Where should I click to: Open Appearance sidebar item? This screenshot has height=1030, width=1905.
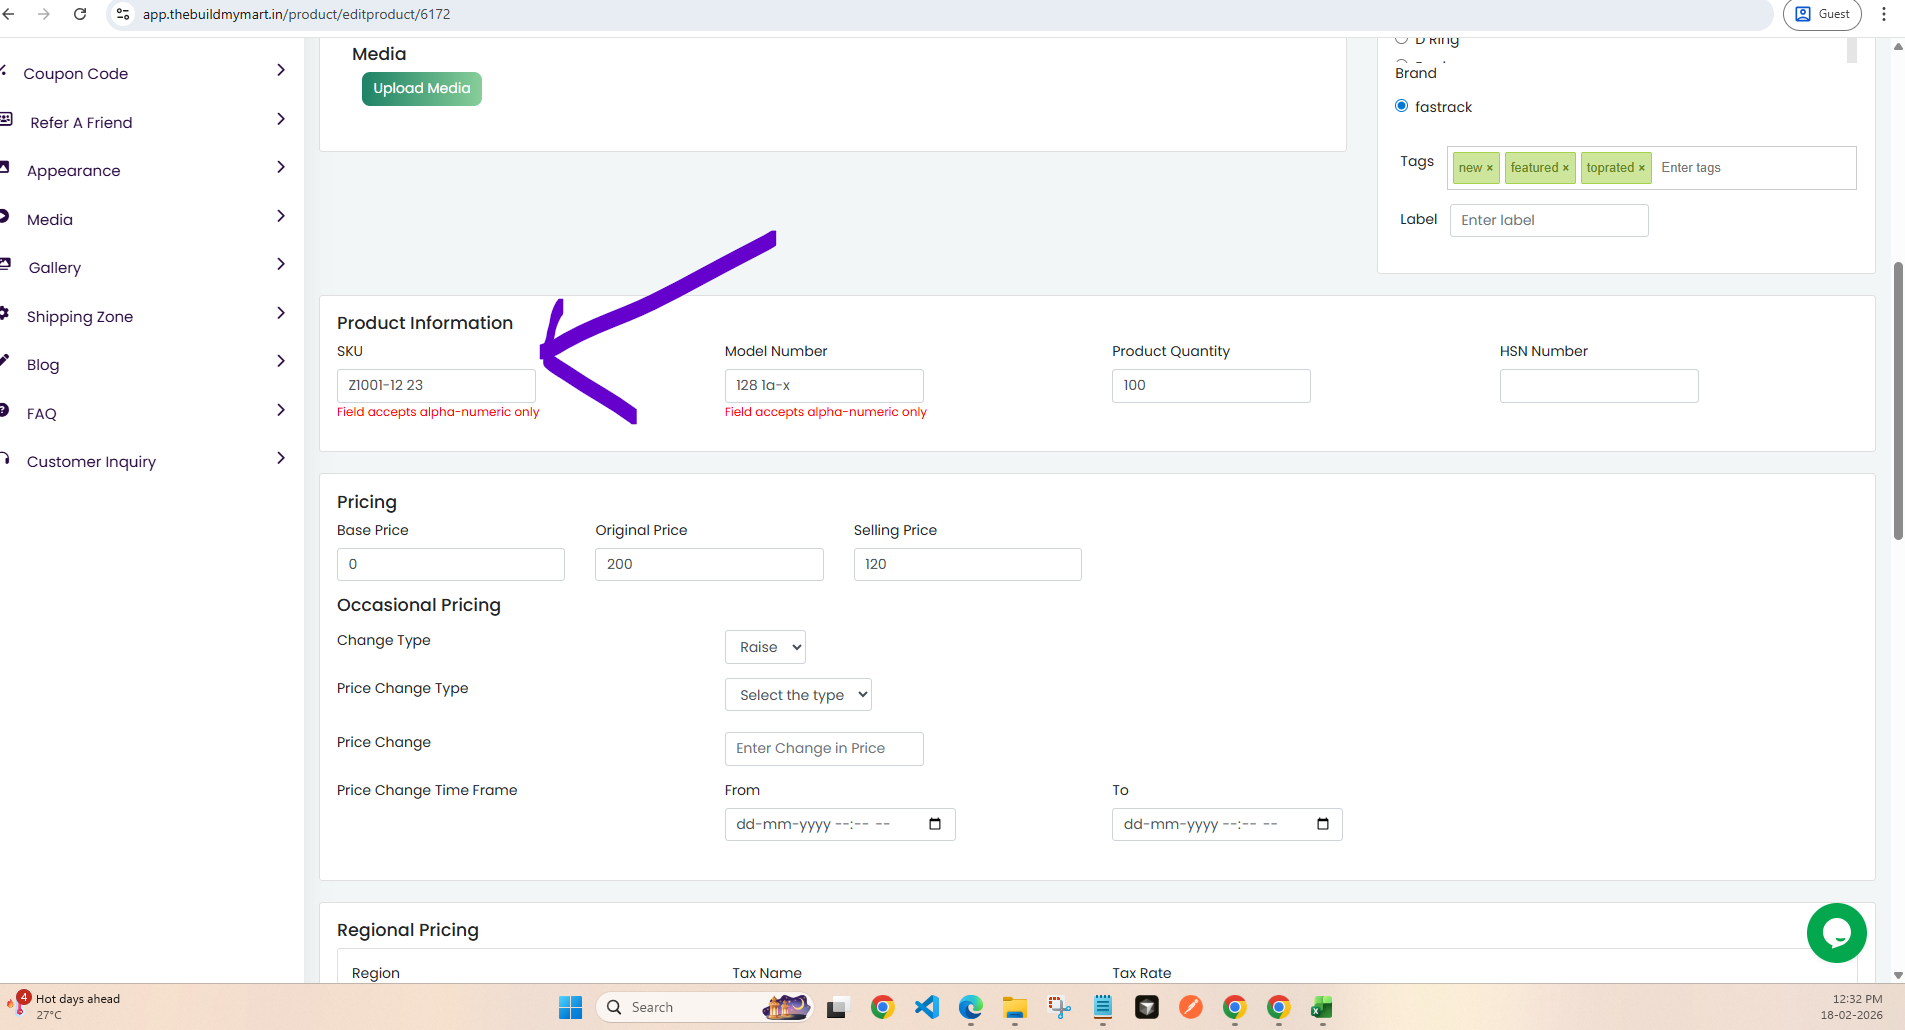click(x=73, y=171)
